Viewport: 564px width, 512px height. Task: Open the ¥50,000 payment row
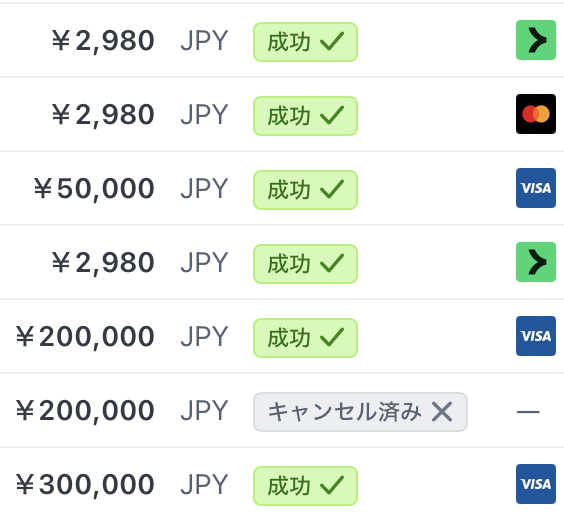[282, 188]
